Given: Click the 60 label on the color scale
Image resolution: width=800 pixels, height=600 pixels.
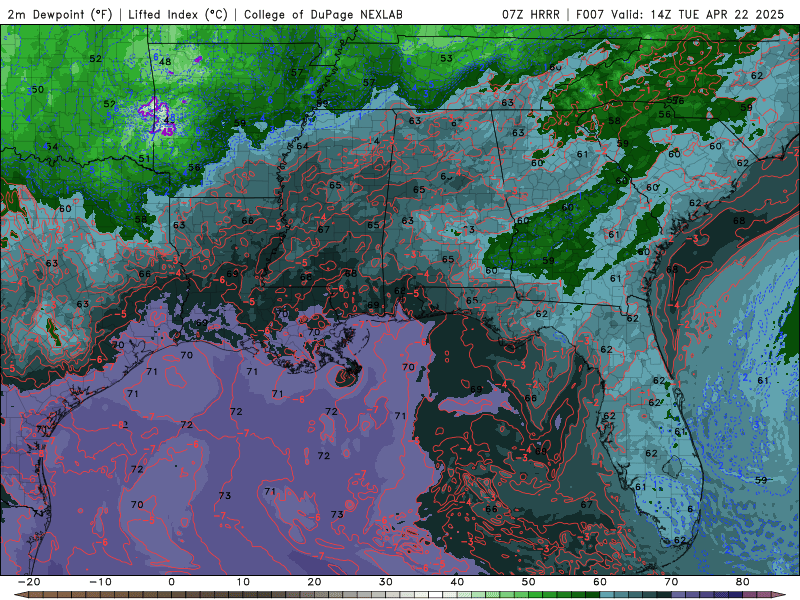Looking at the screenshot, I should click(600, 582).
